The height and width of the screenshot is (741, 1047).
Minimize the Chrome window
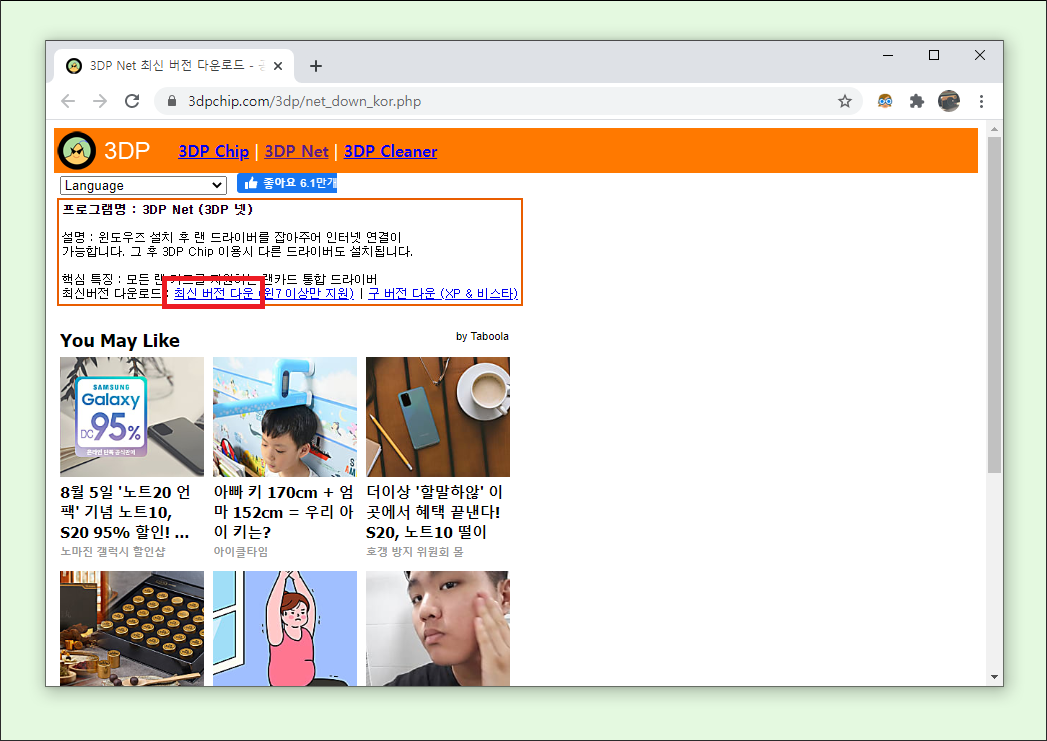pyautogui.click(x=888, y=55)
